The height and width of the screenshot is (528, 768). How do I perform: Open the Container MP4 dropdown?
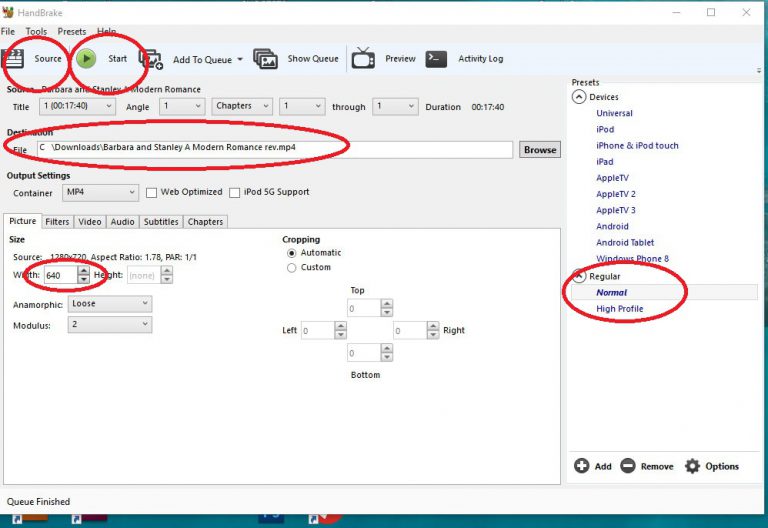pyautogui.click(x=100, y=192)
